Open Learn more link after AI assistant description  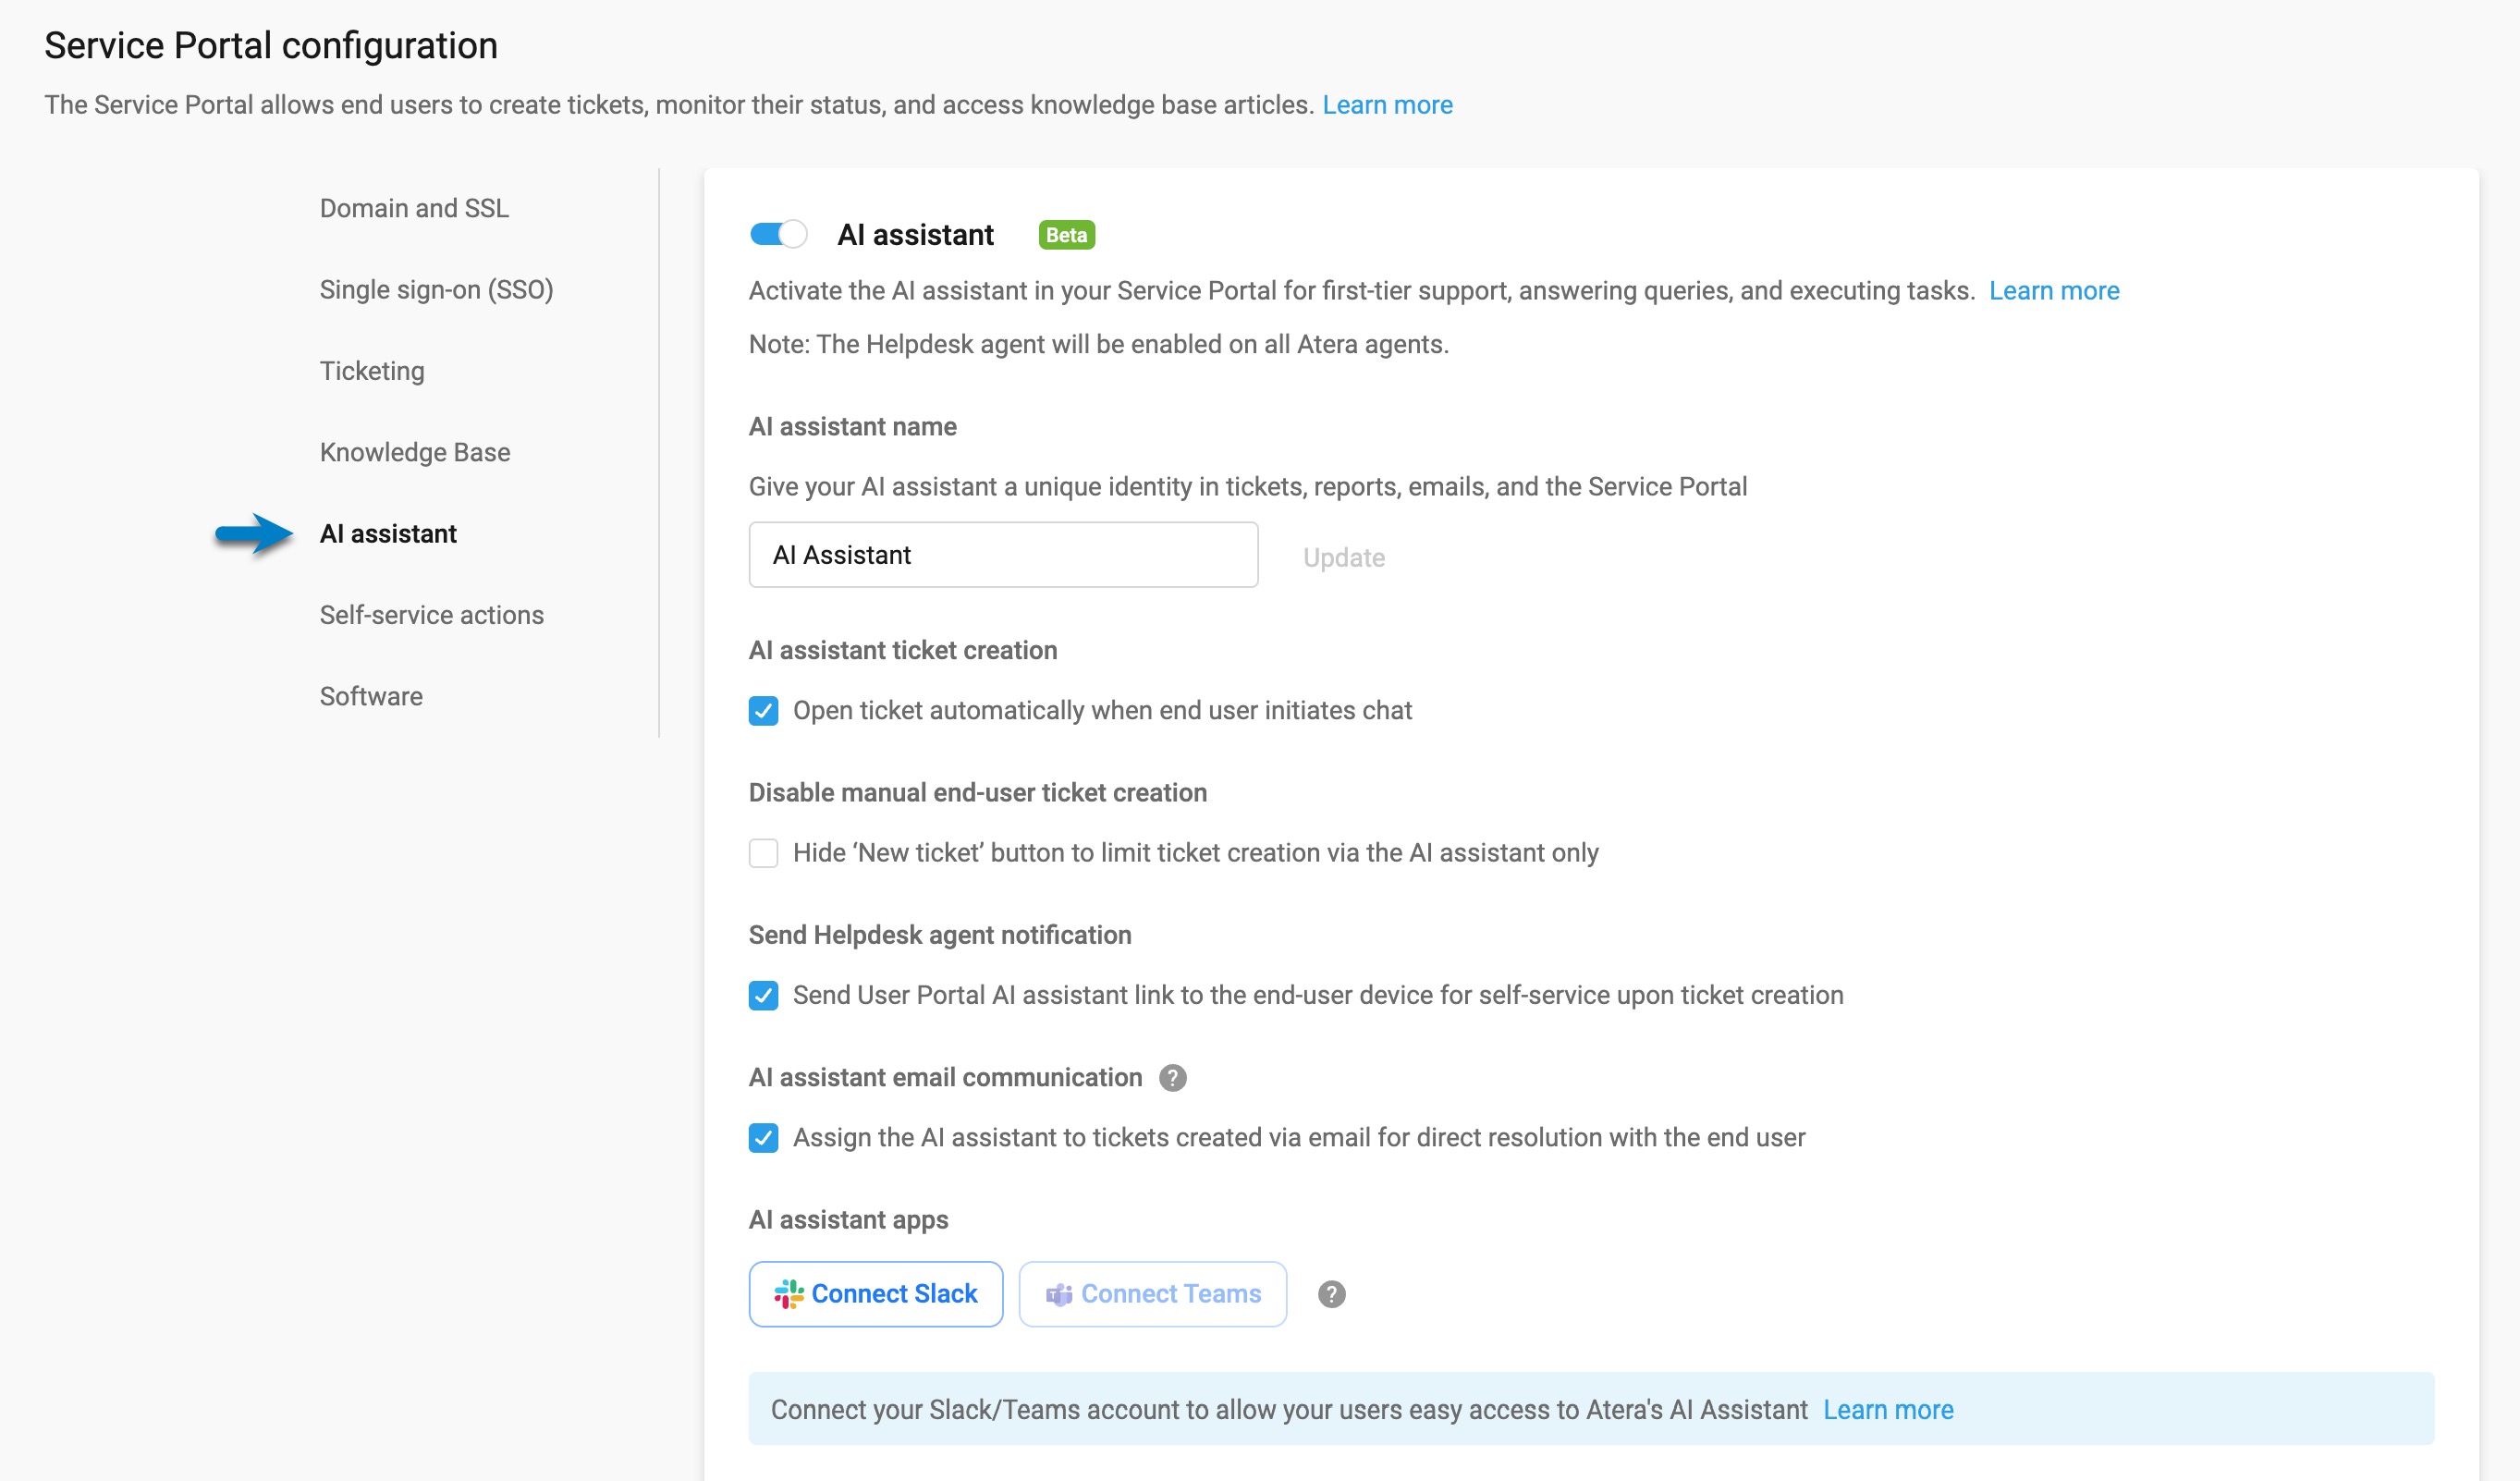[x=2054, y=291]
